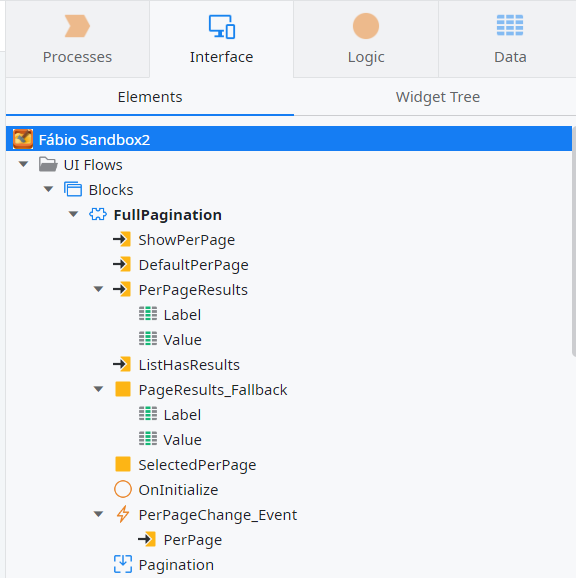Select the Elements sub-tab
This screenshot has height=578, width=576.
click(x=150, y=97)
